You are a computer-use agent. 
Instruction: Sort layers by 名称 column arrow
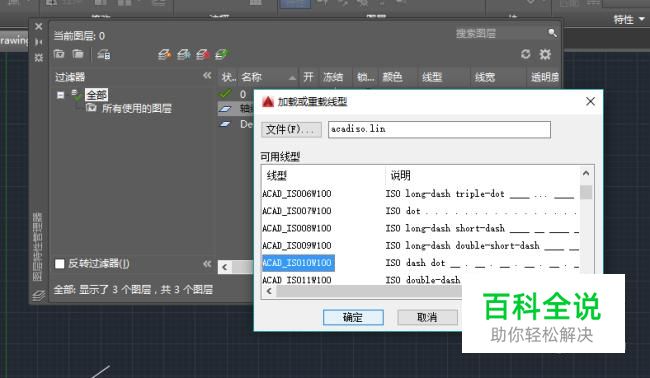coord(292,78)
